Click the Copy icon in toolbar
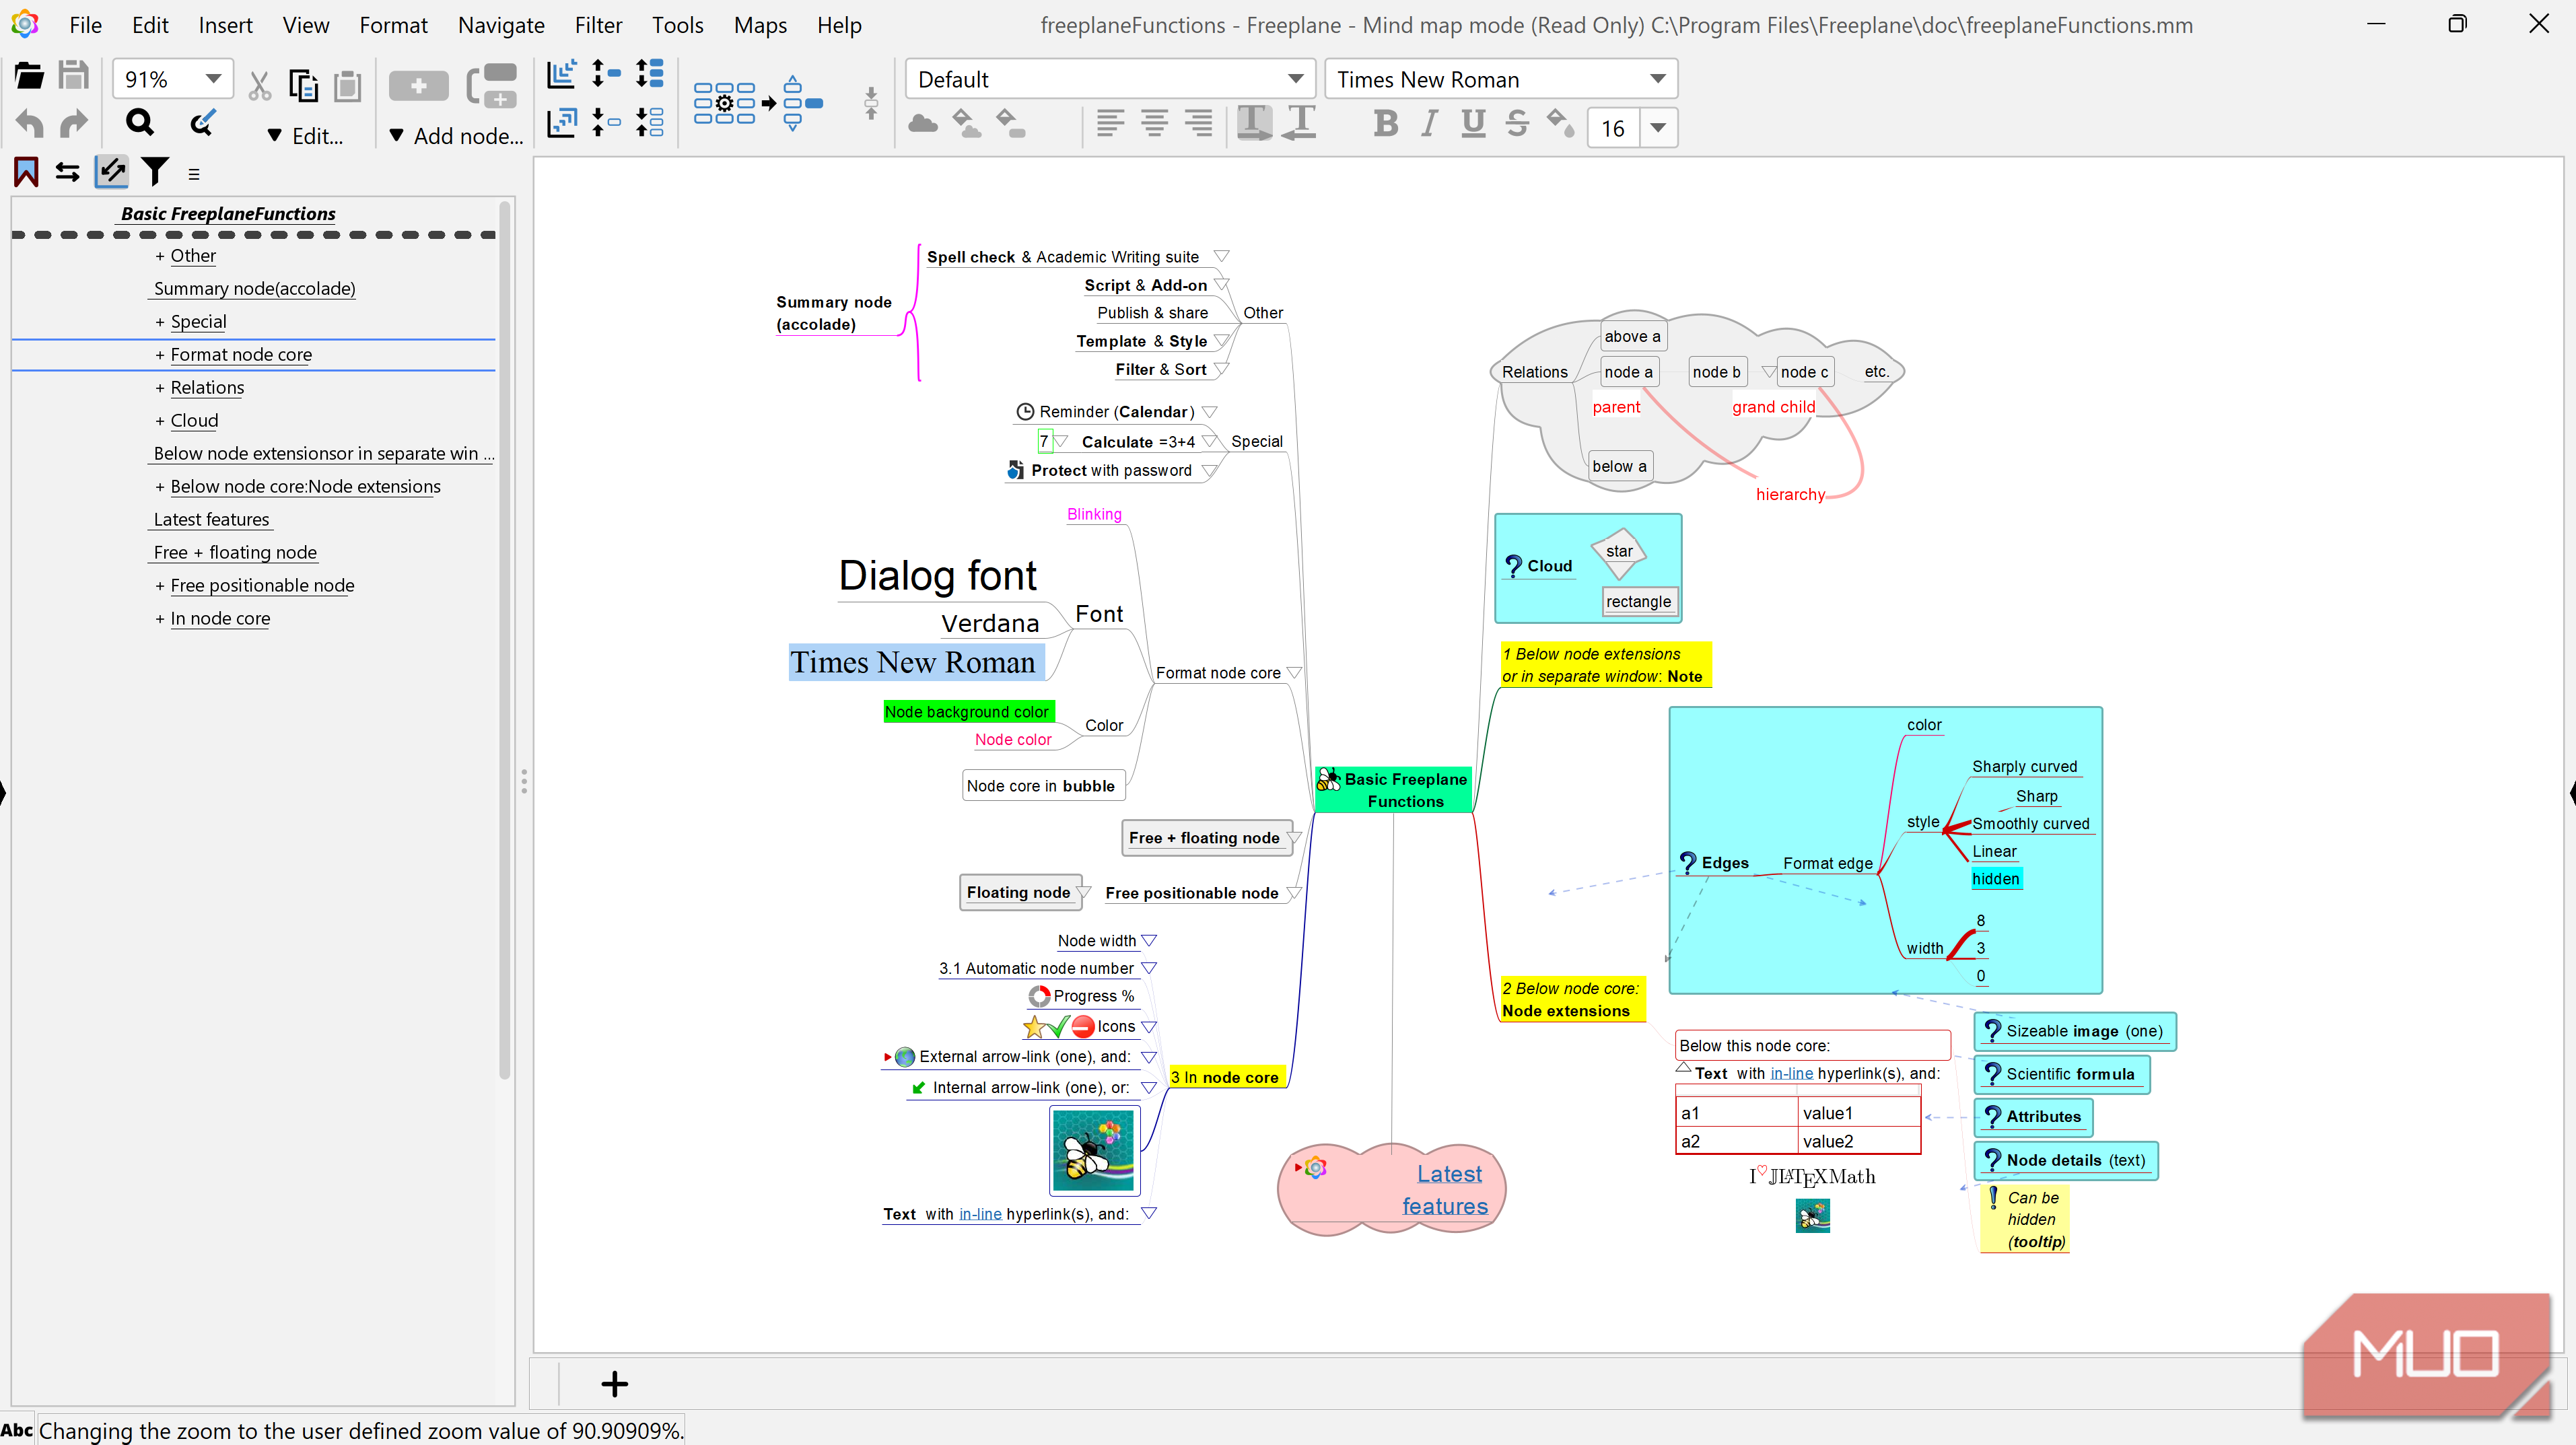The width and height of the screenshot is (2576, 1445). [x=303, y=86]
